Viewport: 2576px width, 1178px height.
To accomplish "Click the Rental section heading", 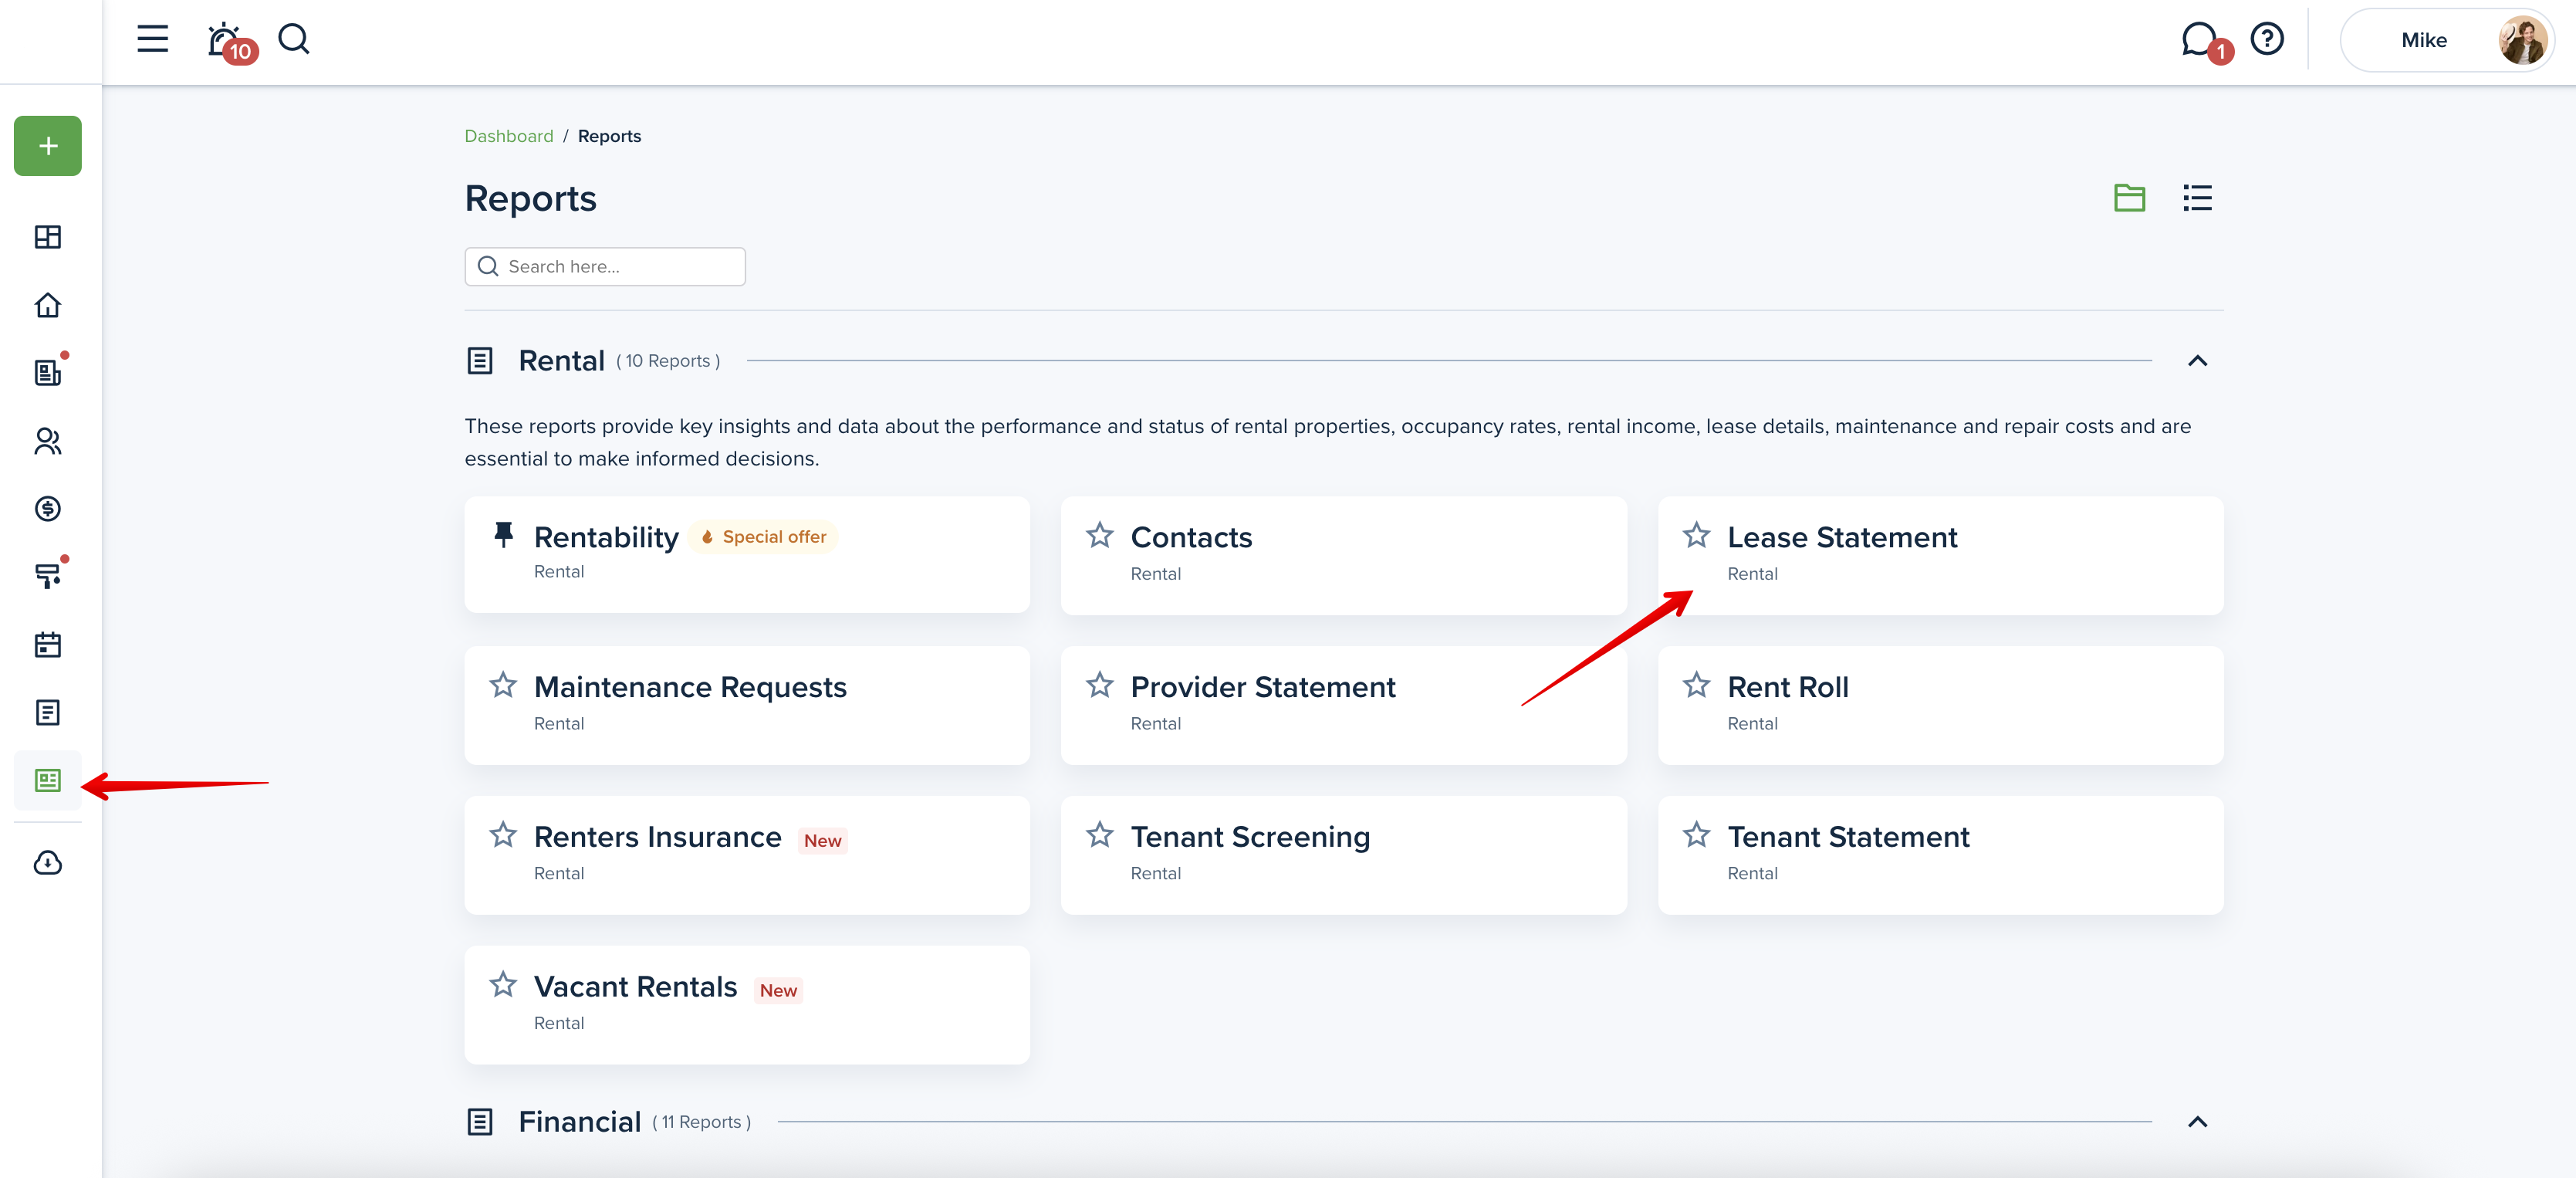I will (561, 361).
